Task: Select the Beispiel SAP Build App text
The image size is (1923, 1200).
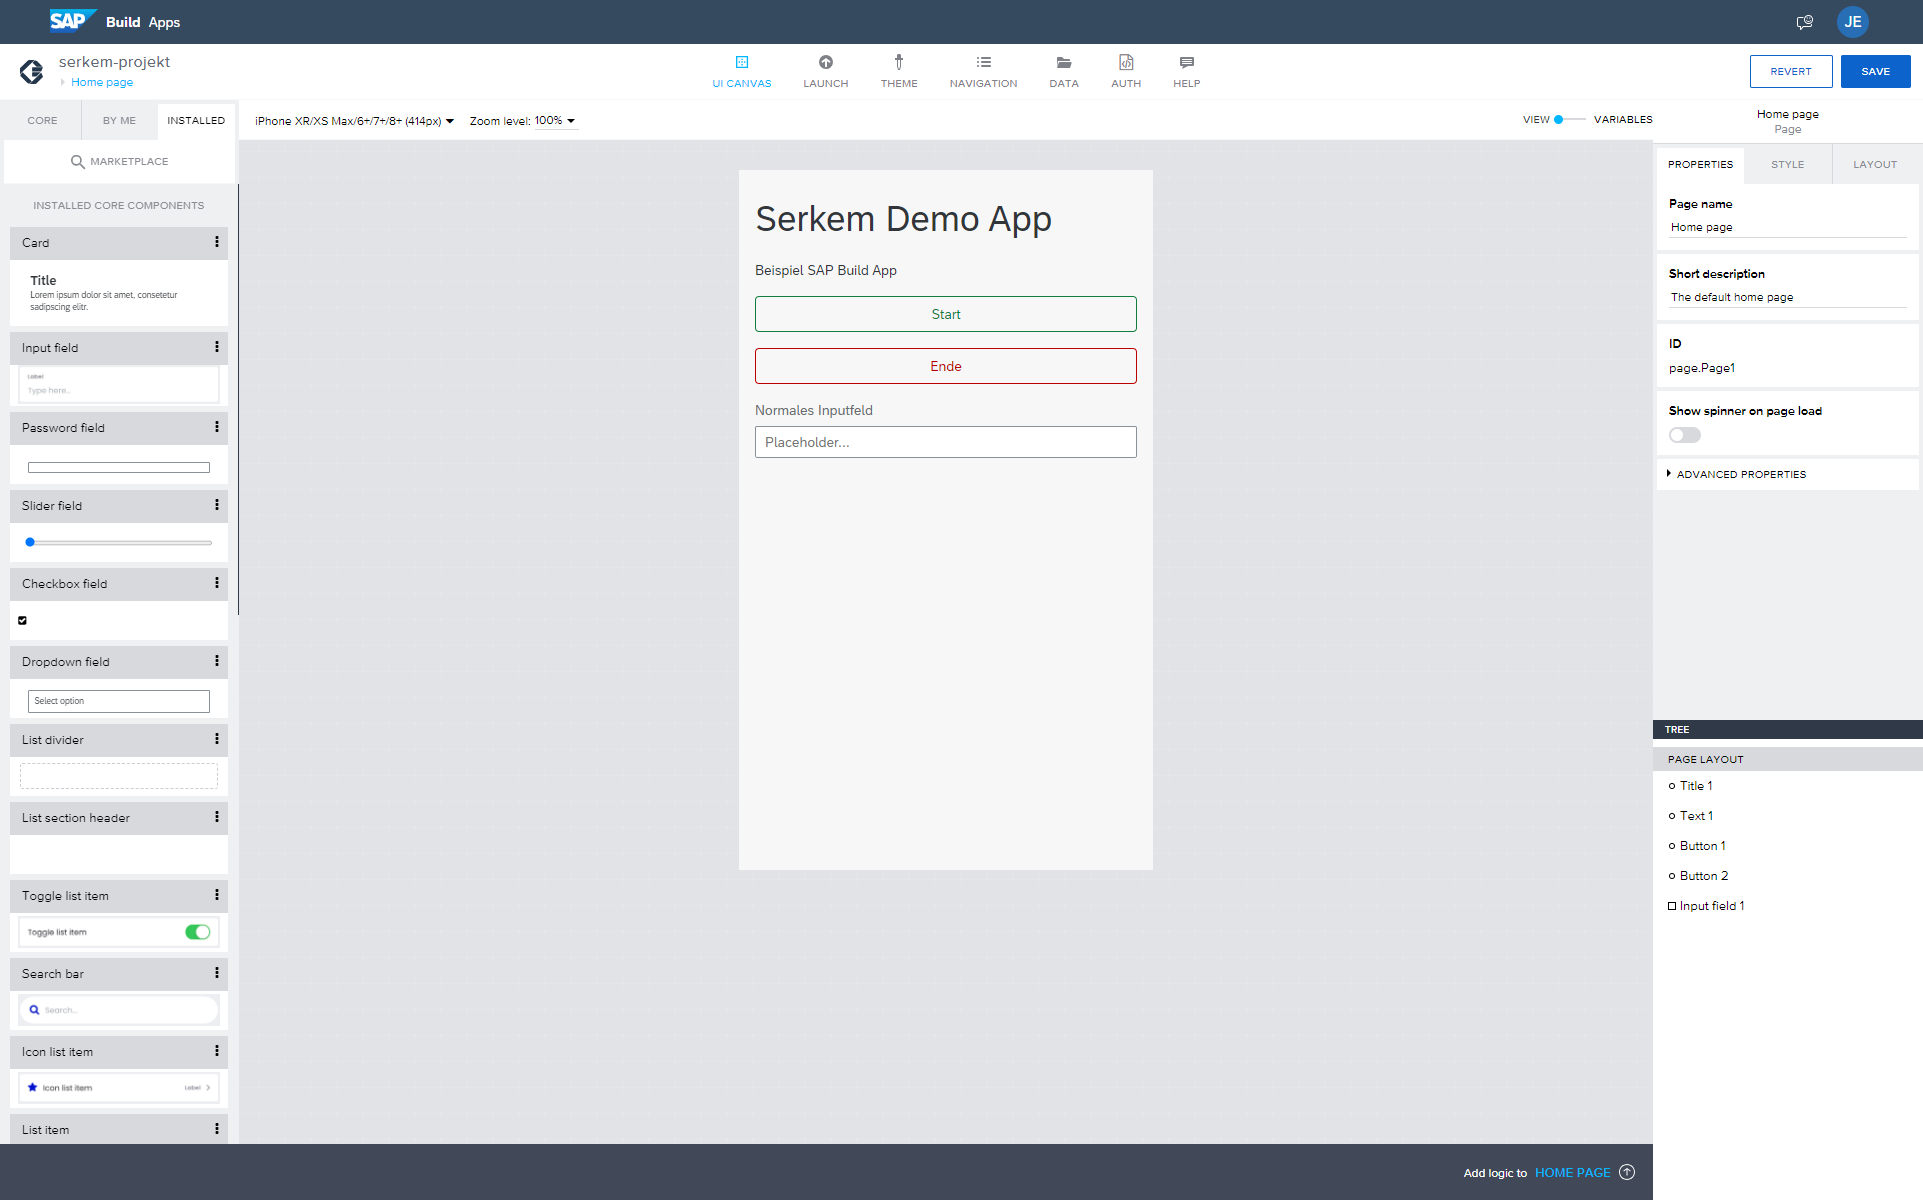Action: click(825, 271)
